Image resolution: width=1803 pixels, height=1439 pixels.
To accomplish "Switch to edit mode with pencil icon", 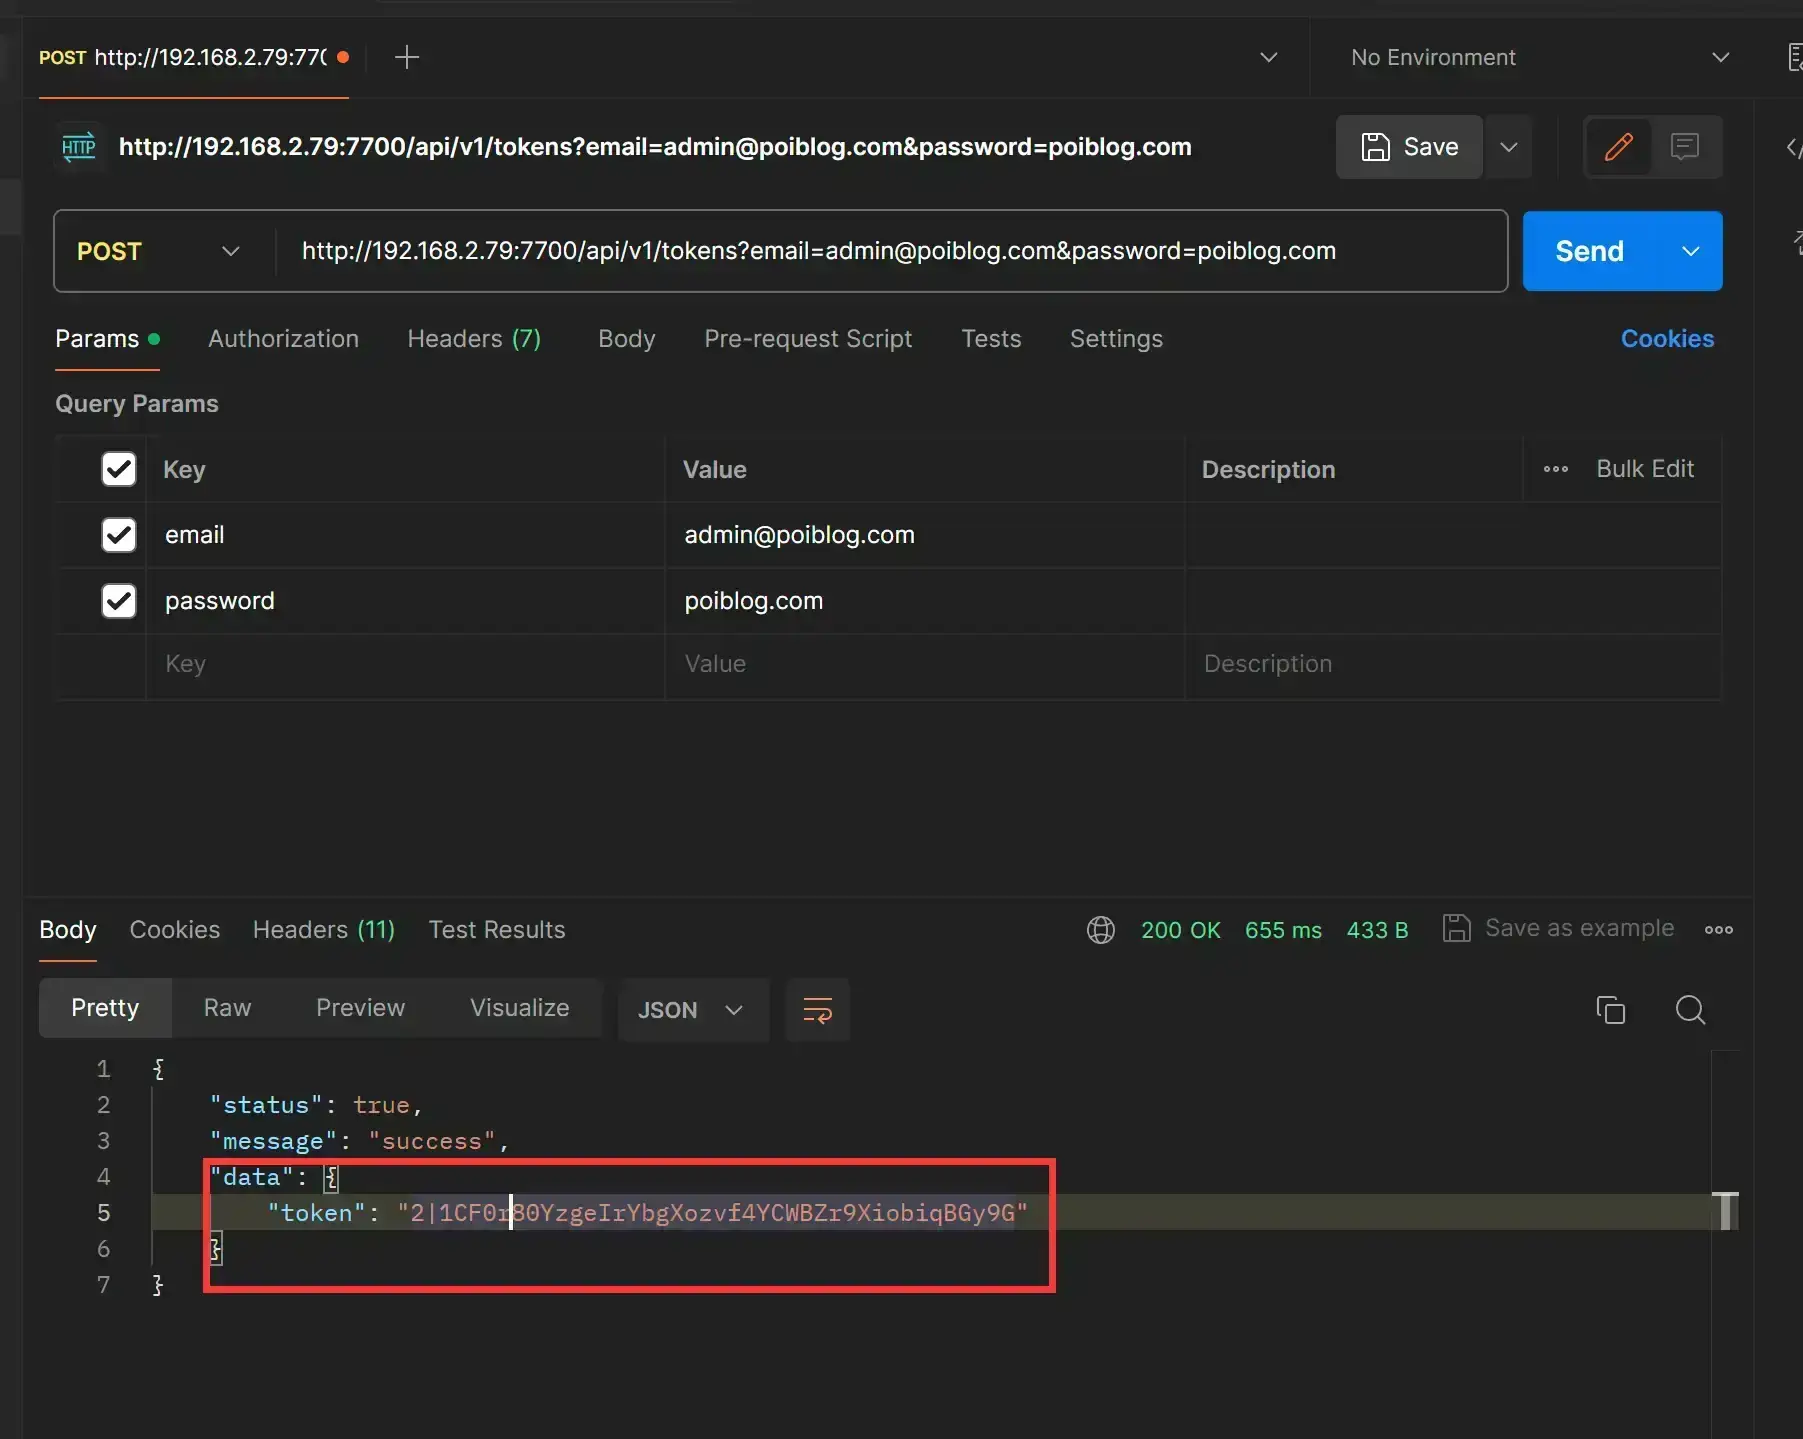I will (1618, 147).
